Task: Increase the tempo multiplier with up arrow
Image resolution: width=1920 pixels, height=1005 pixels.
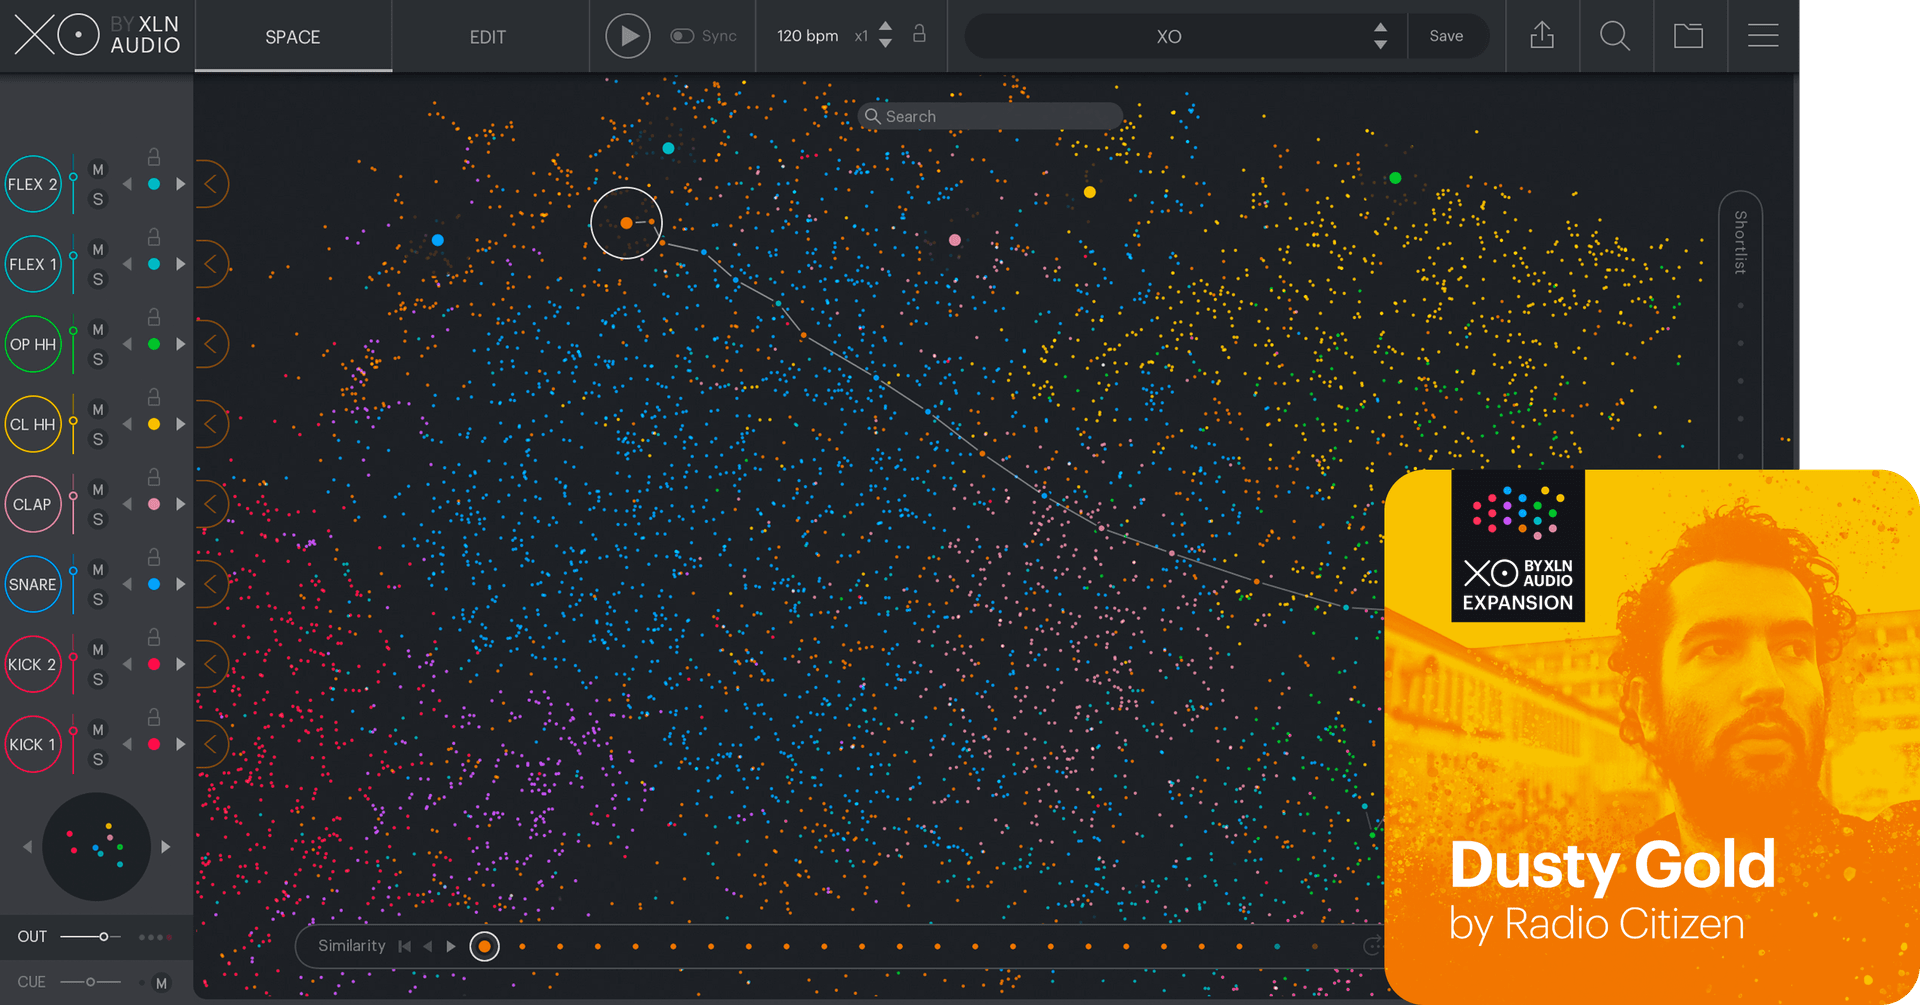Action: coord(885,27)
